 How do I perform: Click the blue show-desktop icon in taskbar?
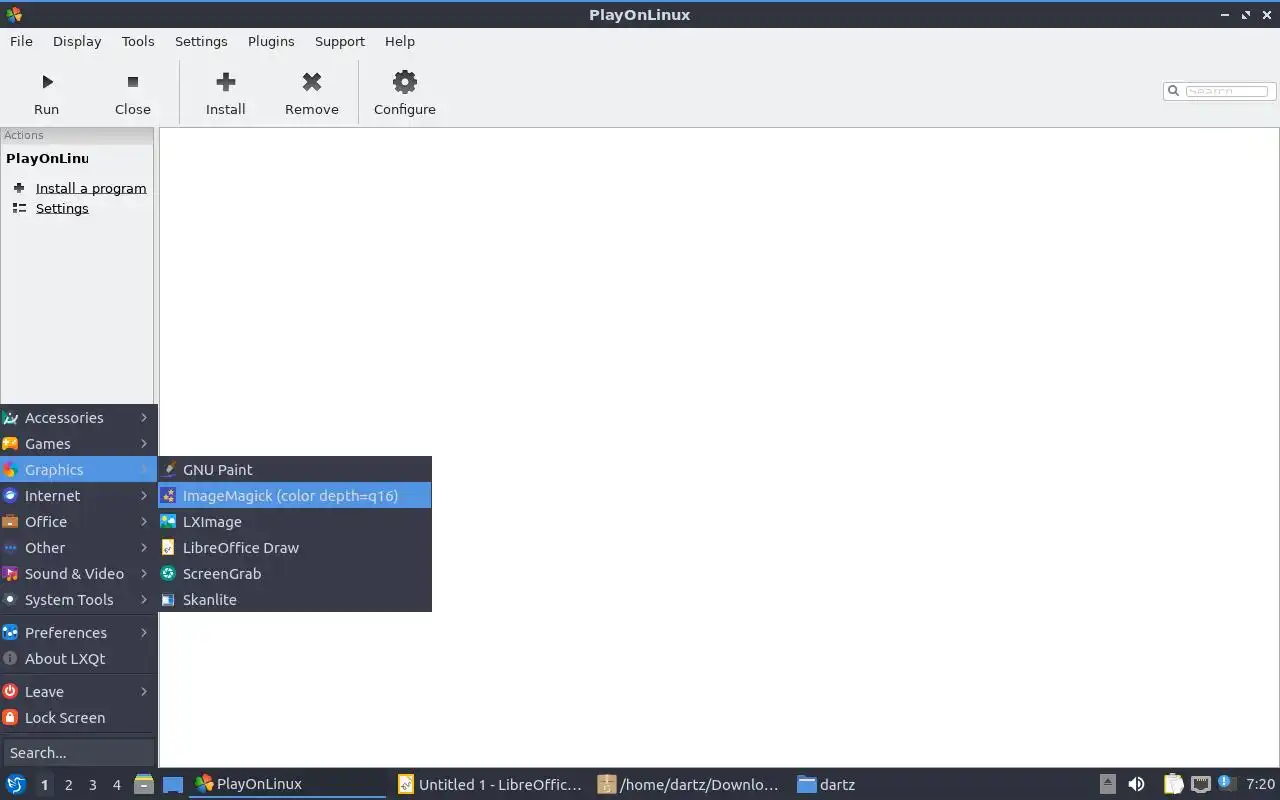point(173,784)
